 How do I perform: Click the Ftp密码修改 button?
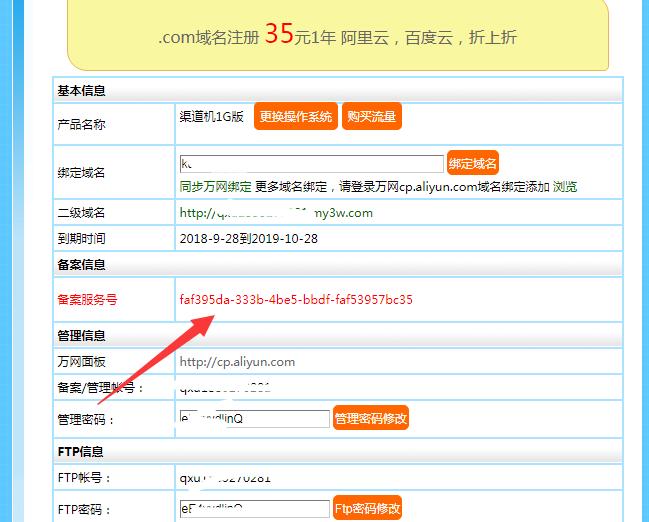point(367,508)
